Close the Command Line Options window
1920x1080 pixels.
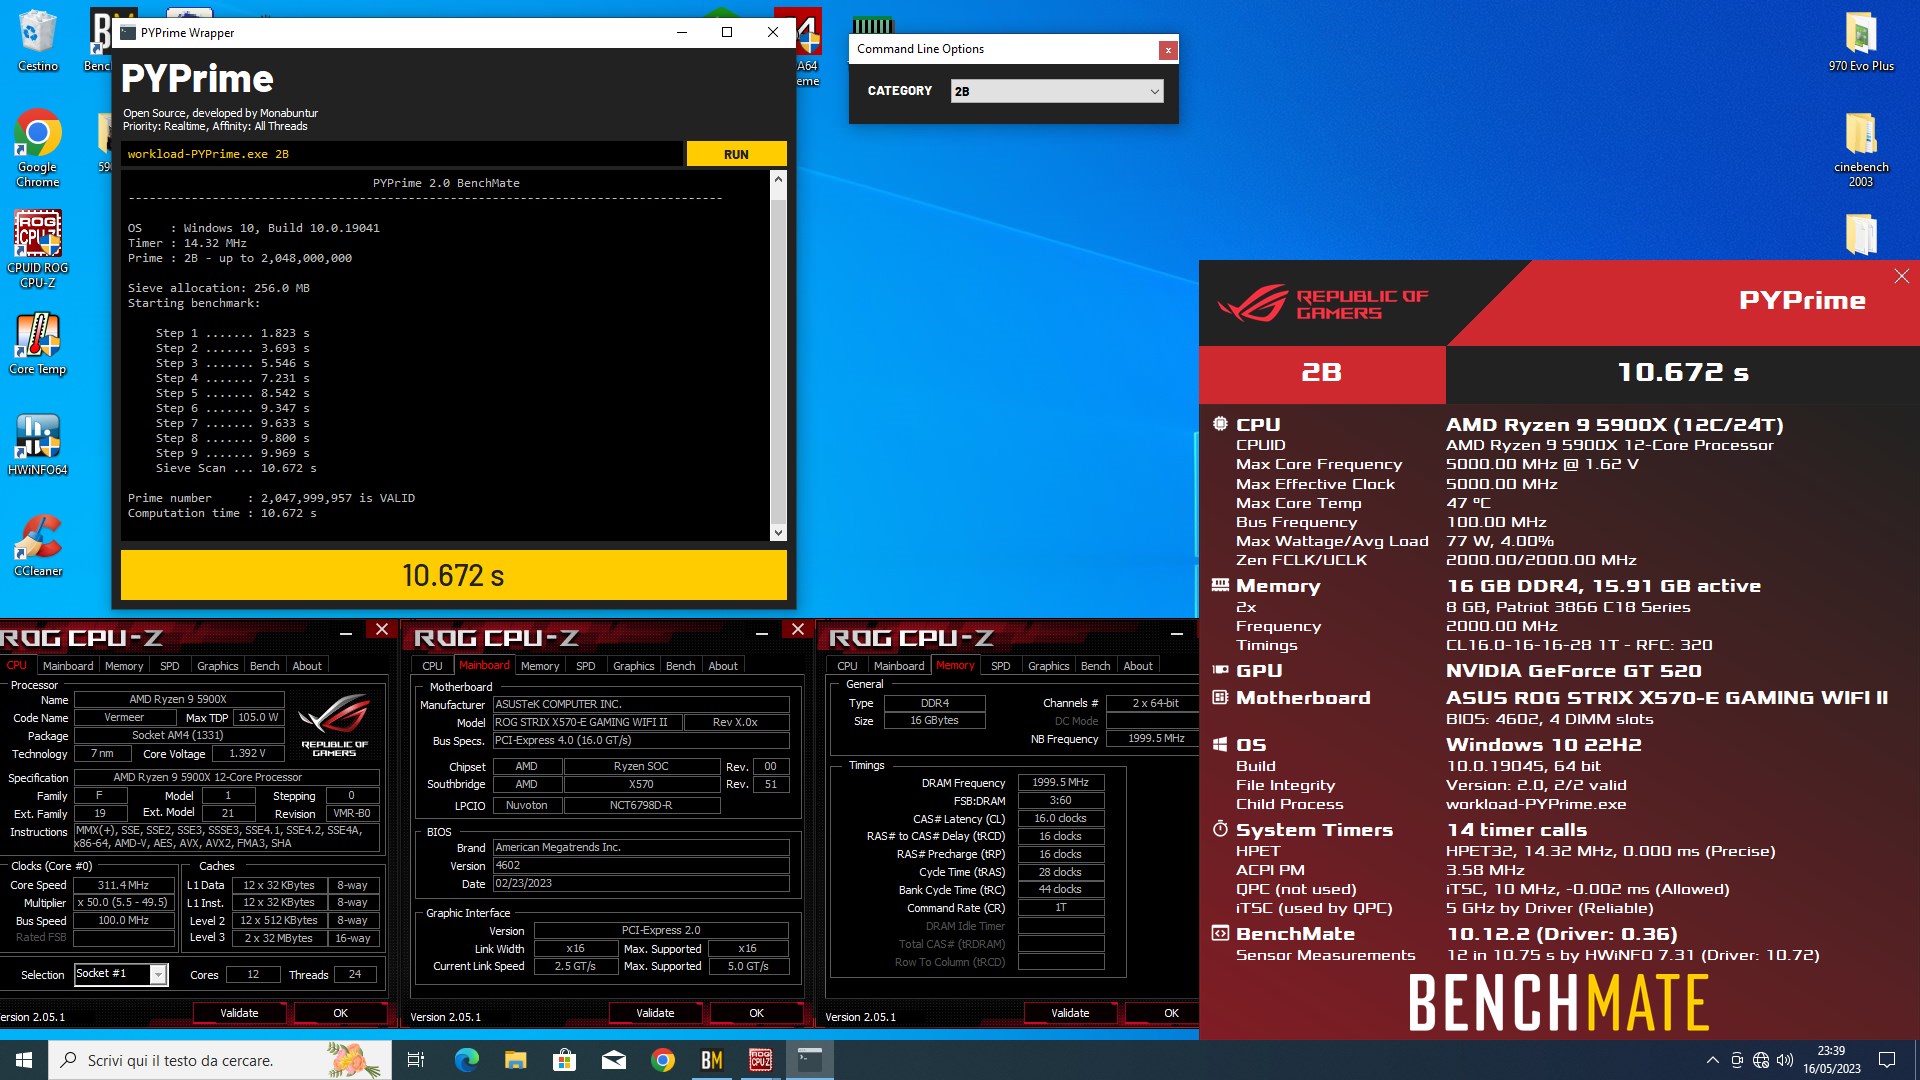point(1167,50)
